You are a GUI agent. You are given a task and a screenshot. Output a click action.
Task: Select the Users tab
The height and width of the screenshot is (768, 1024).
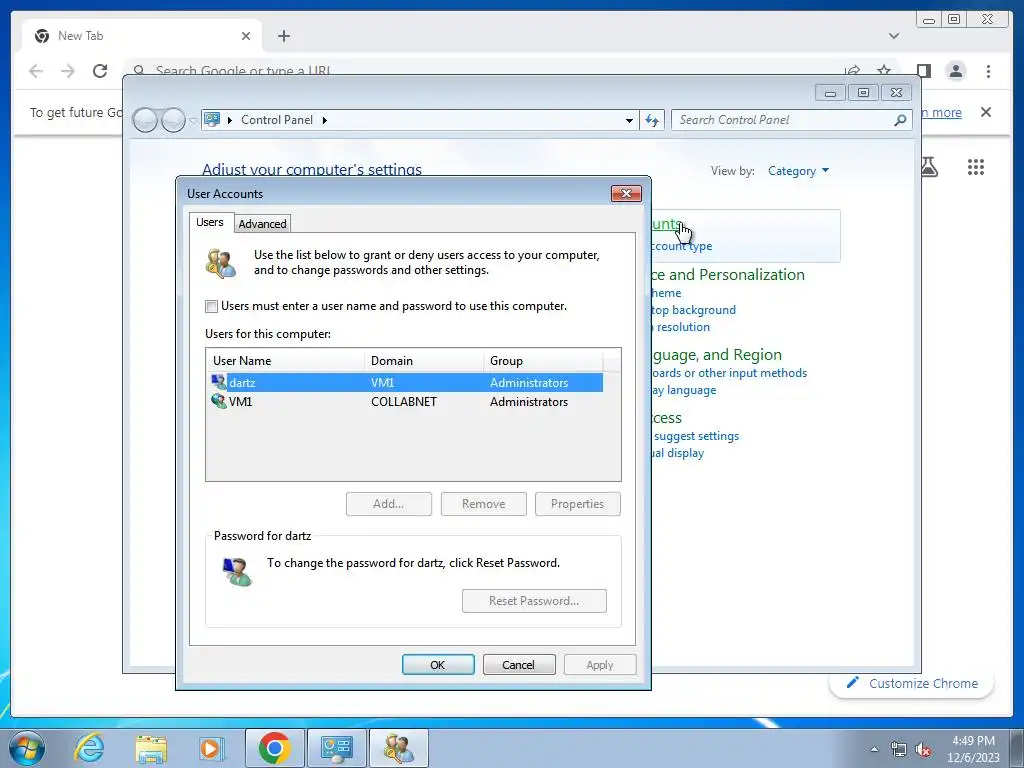(x=210, y=222)
